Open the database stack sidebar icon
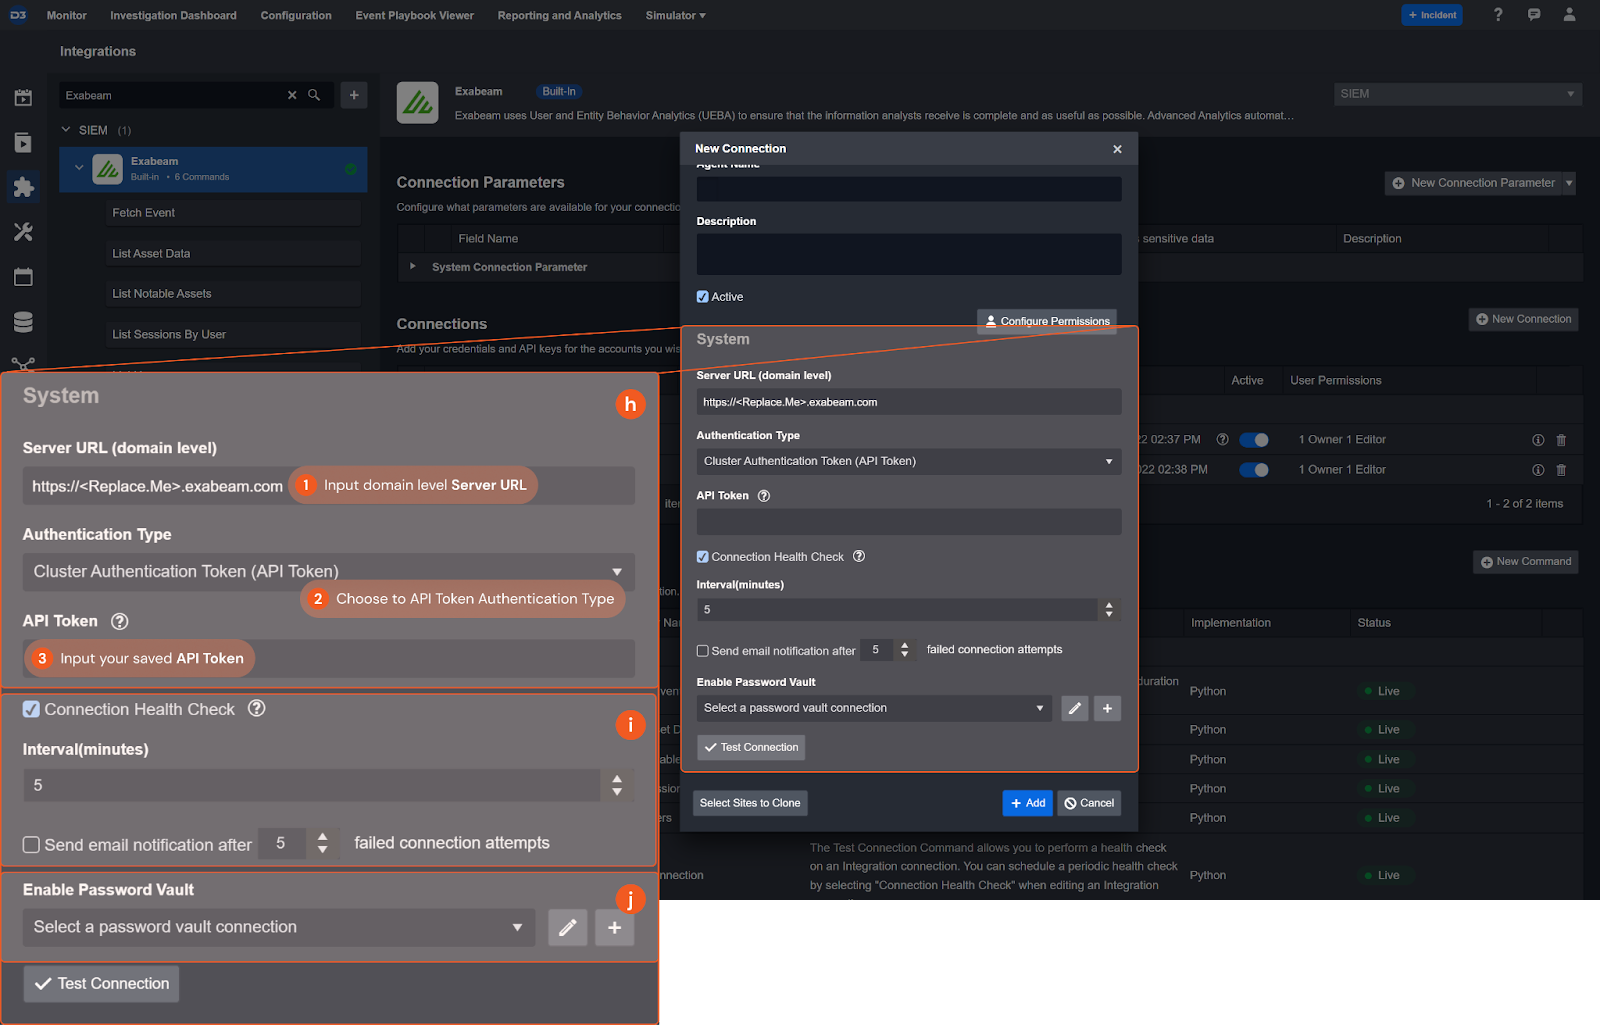The height and width of the screenshot is (1025, 1600). tap(23, 322)
